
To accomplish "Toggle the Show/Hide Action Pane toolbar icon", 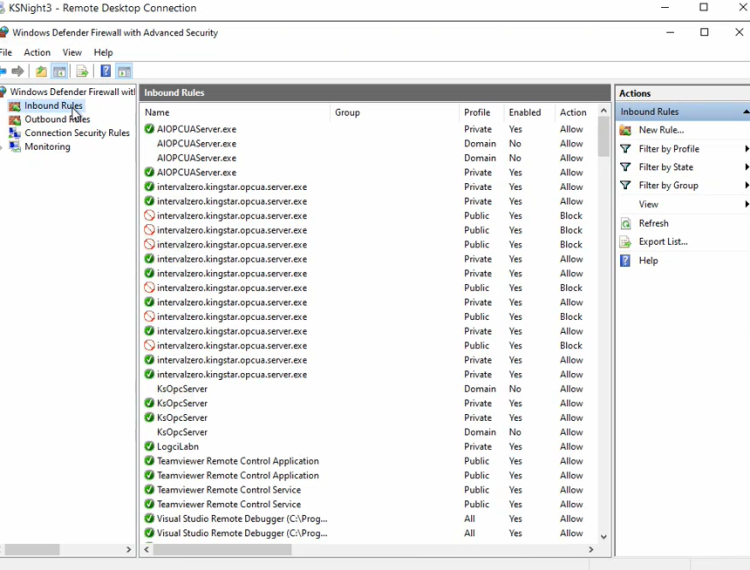I will [124, 72].
